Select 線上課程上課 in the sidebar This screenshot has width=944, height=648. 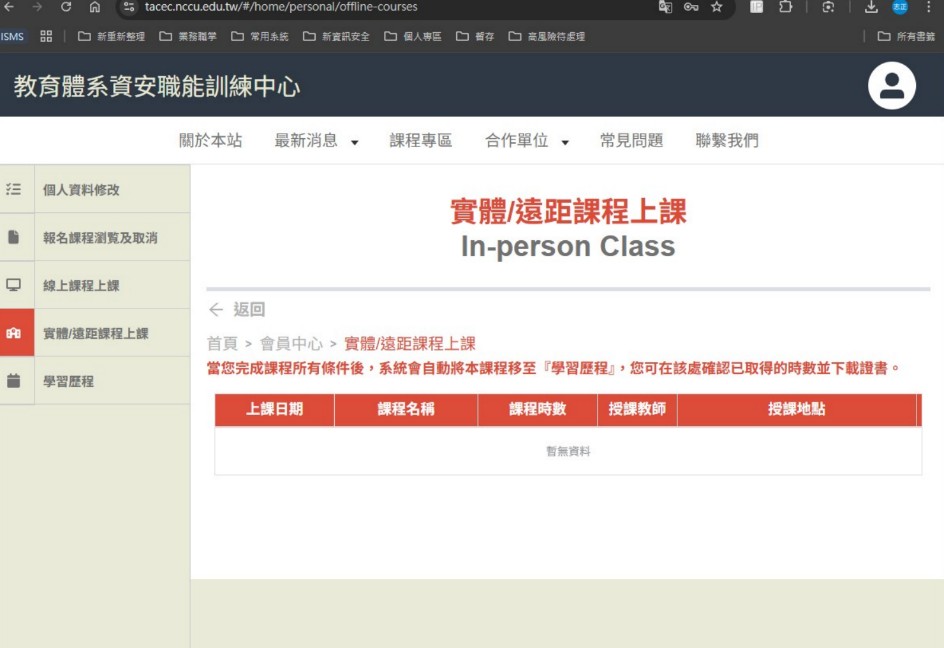tap(81, 285)
